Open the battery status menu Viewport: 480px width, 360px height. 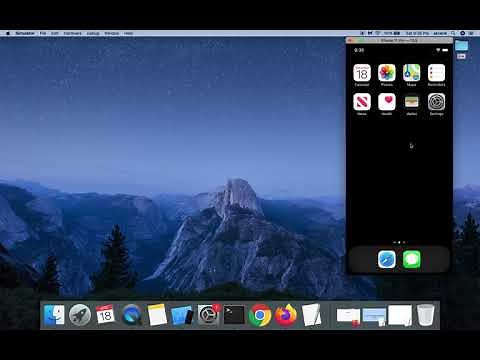pos(391,33)
